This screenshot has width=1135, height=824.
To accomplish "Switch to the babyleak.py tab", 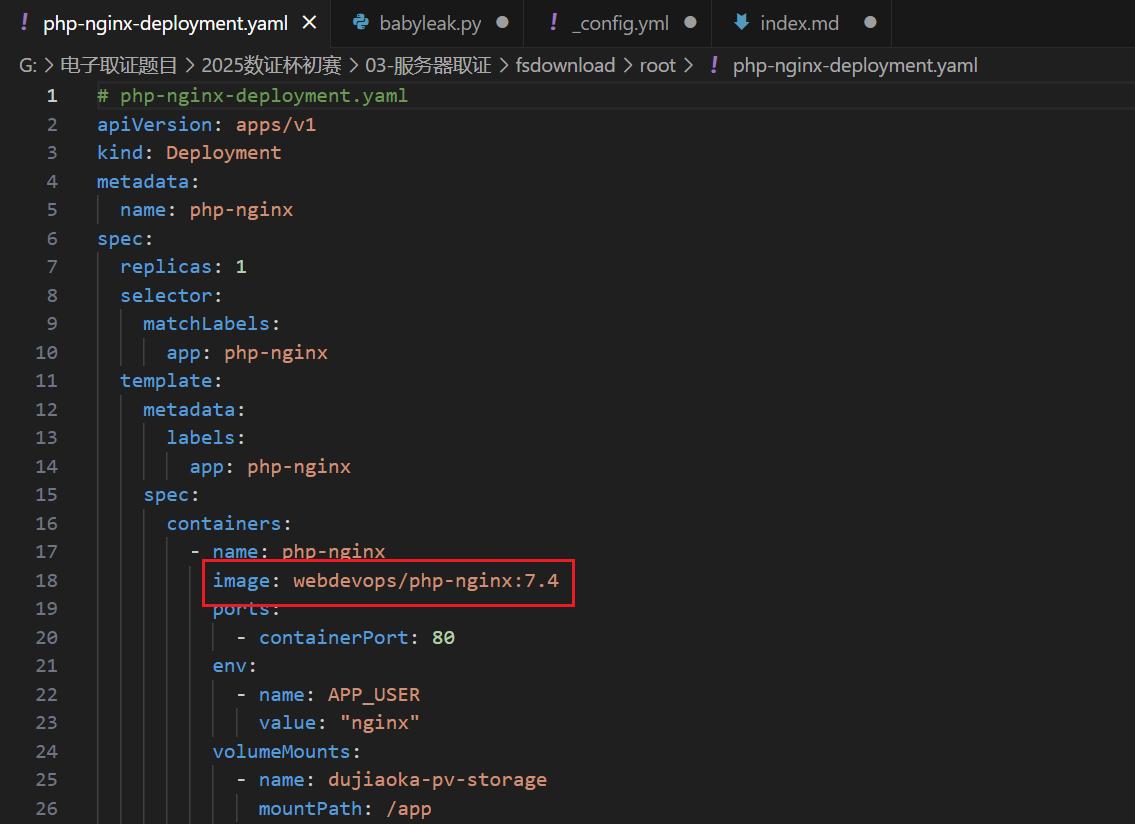I will (430, 22).
